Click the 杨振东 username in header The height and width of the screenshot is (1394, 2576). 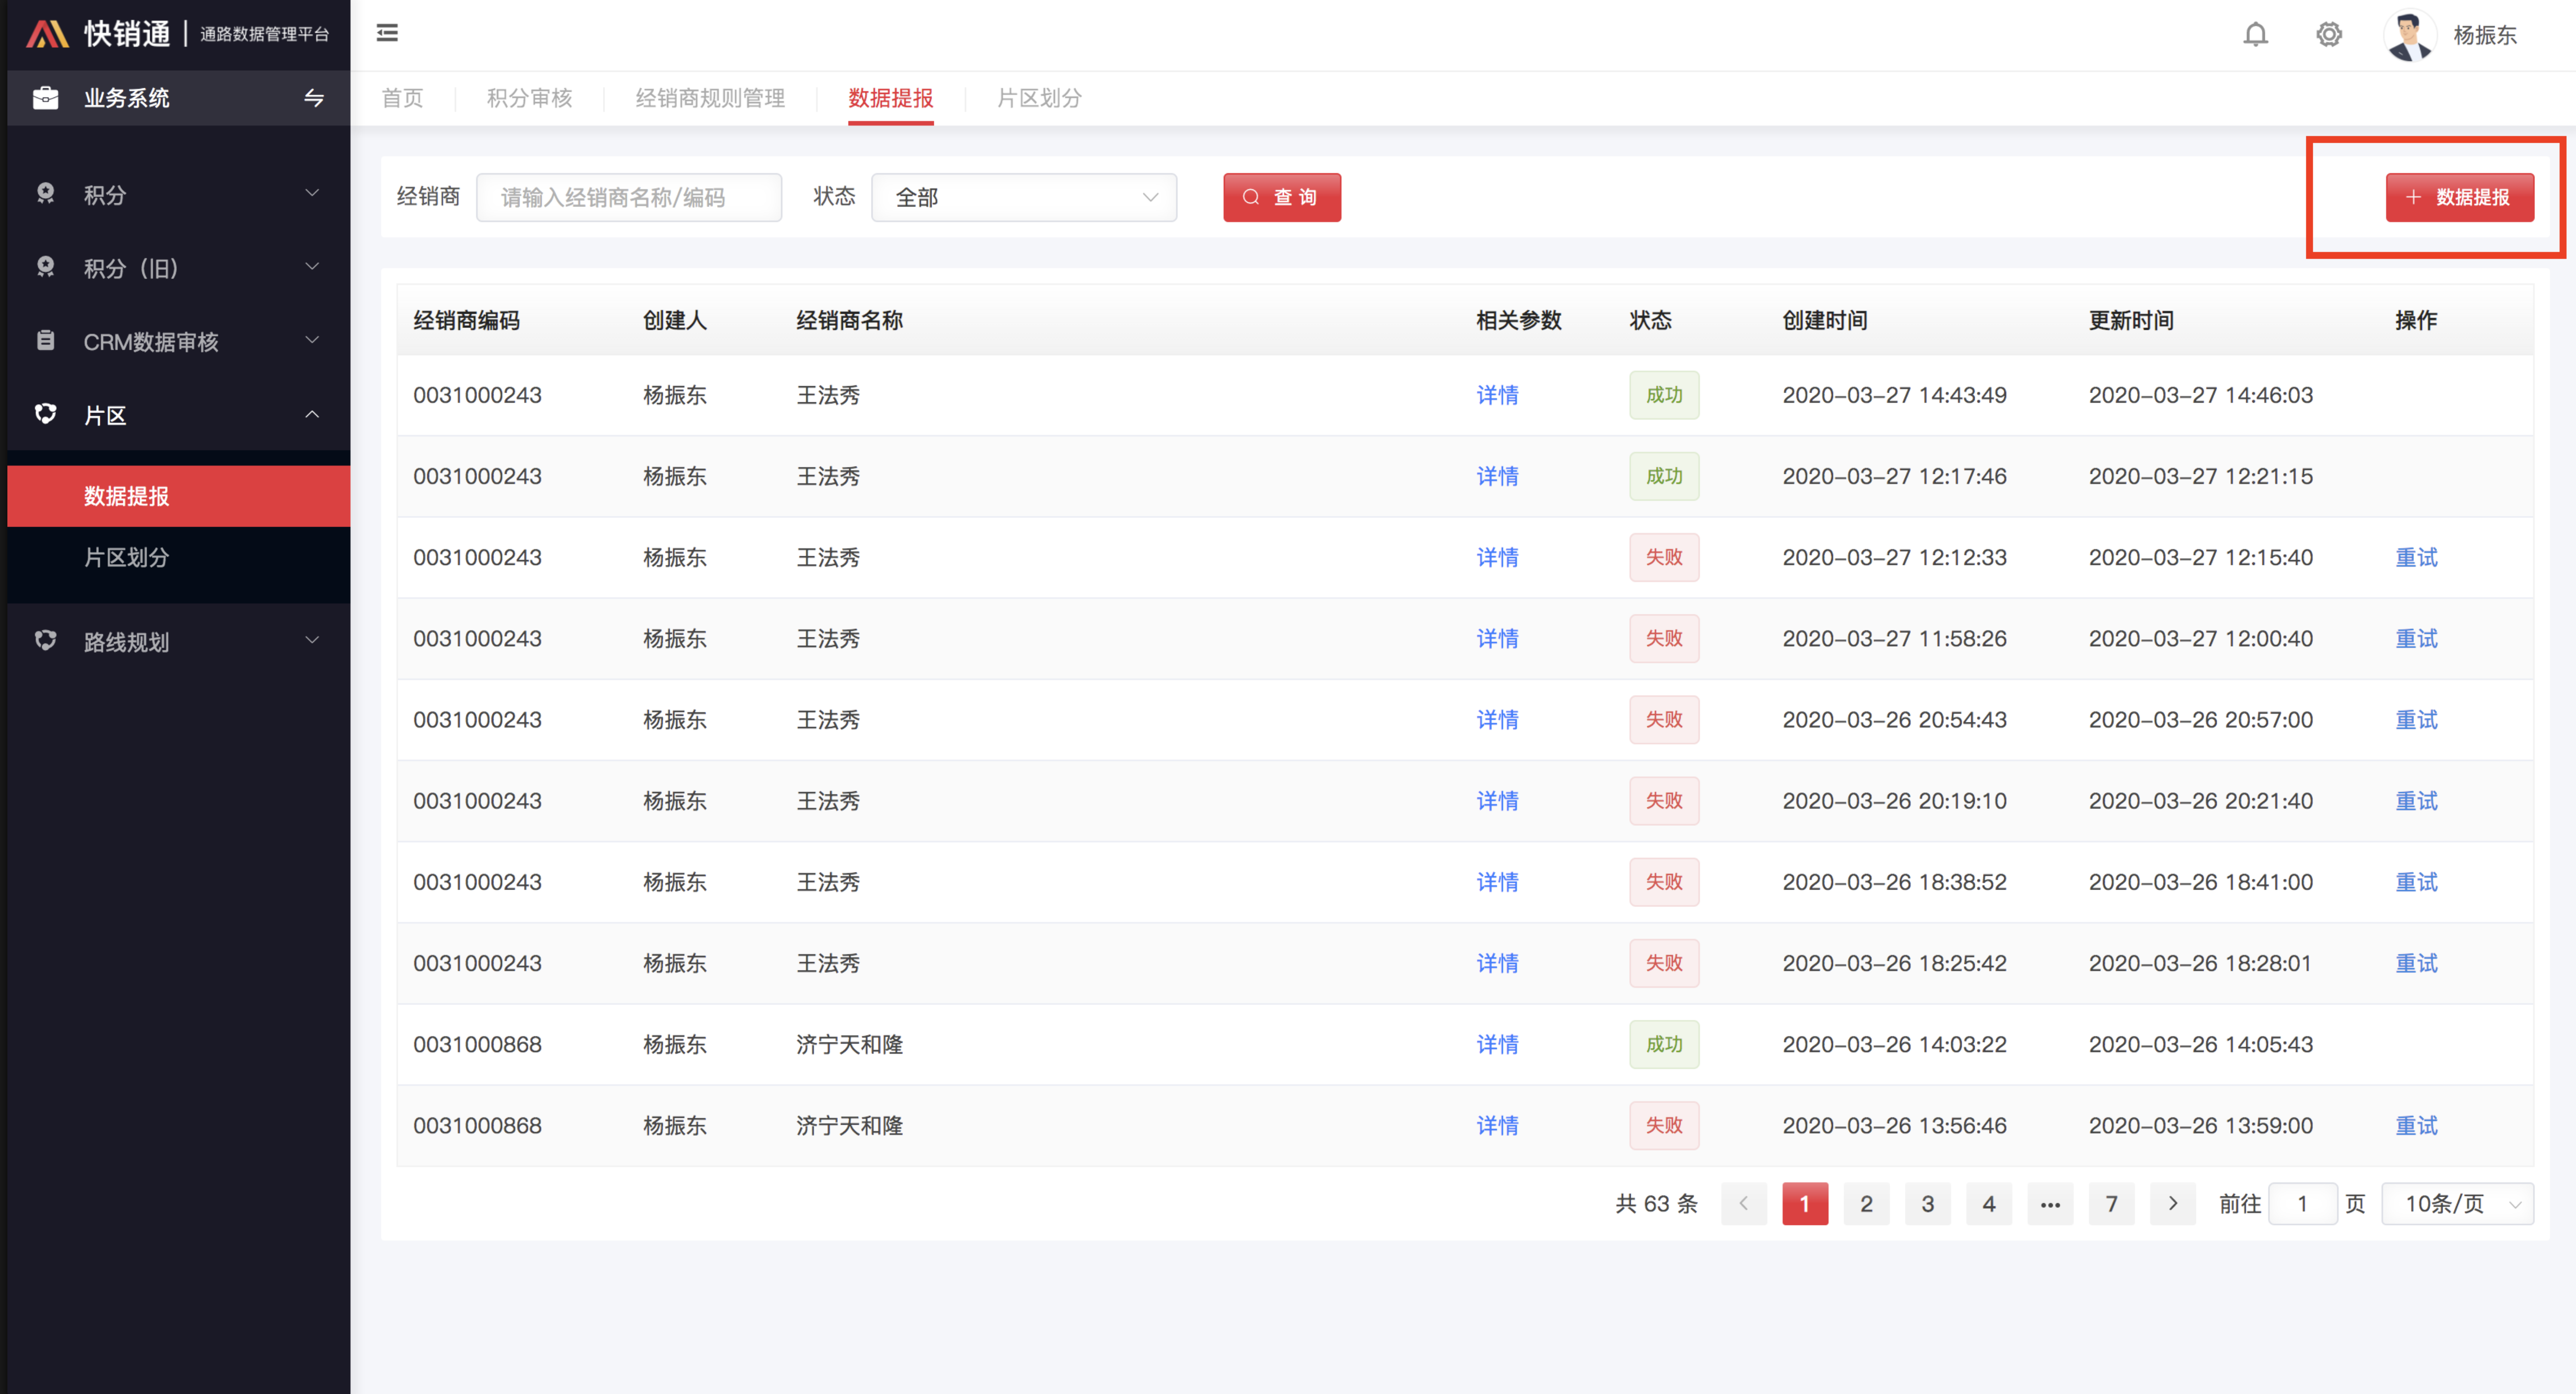coord(2484,35)
